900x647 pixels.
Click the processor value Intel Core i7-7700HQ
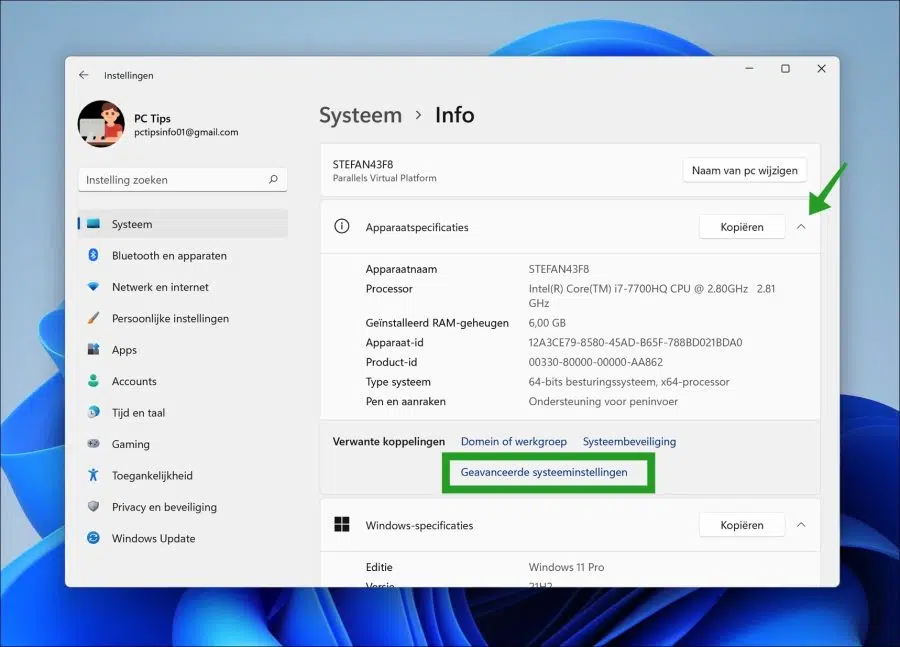coord(652,296)
